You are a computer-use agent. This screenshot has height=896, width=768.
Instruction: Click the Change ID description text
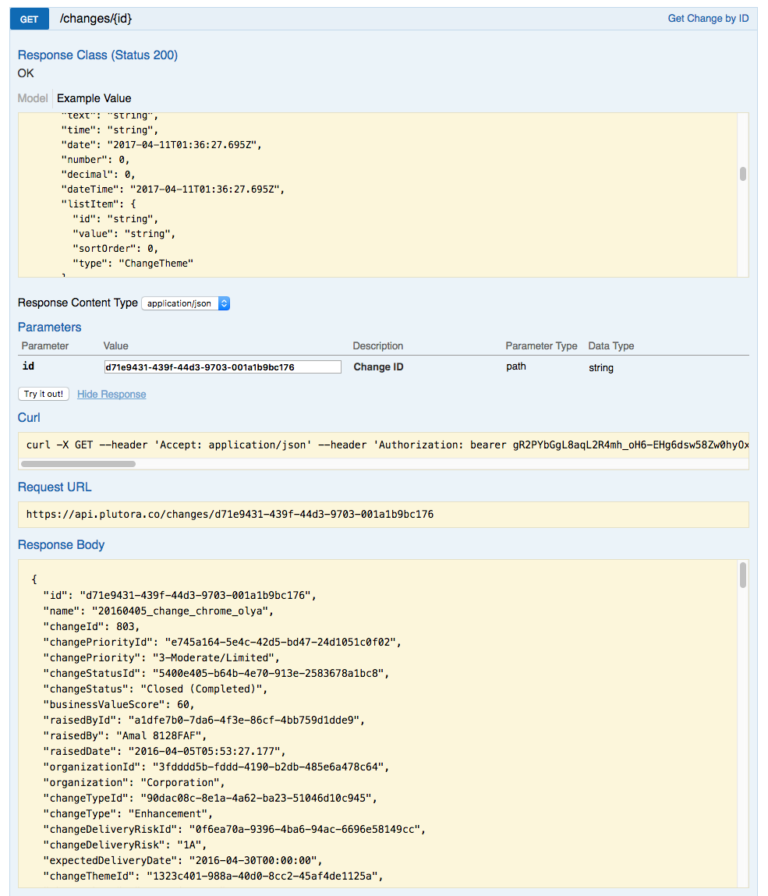coord(378,367)
